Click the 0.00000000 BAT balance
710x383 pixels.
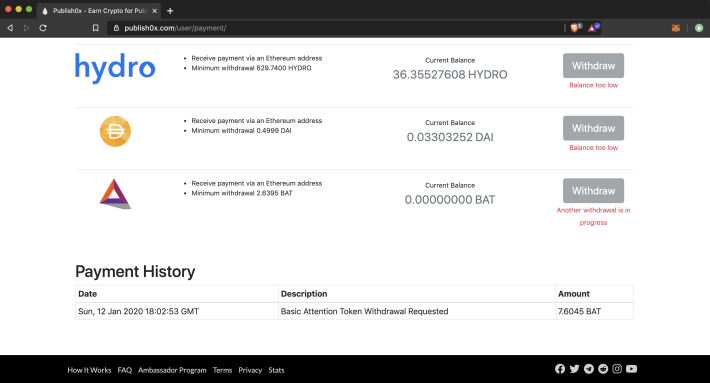(450, 200)
